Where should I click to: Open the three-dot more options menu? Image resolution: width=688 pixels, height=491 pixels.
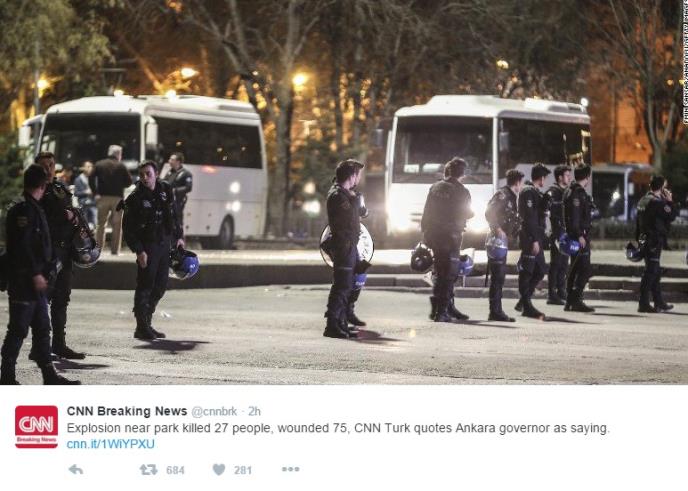pos(290,469)
